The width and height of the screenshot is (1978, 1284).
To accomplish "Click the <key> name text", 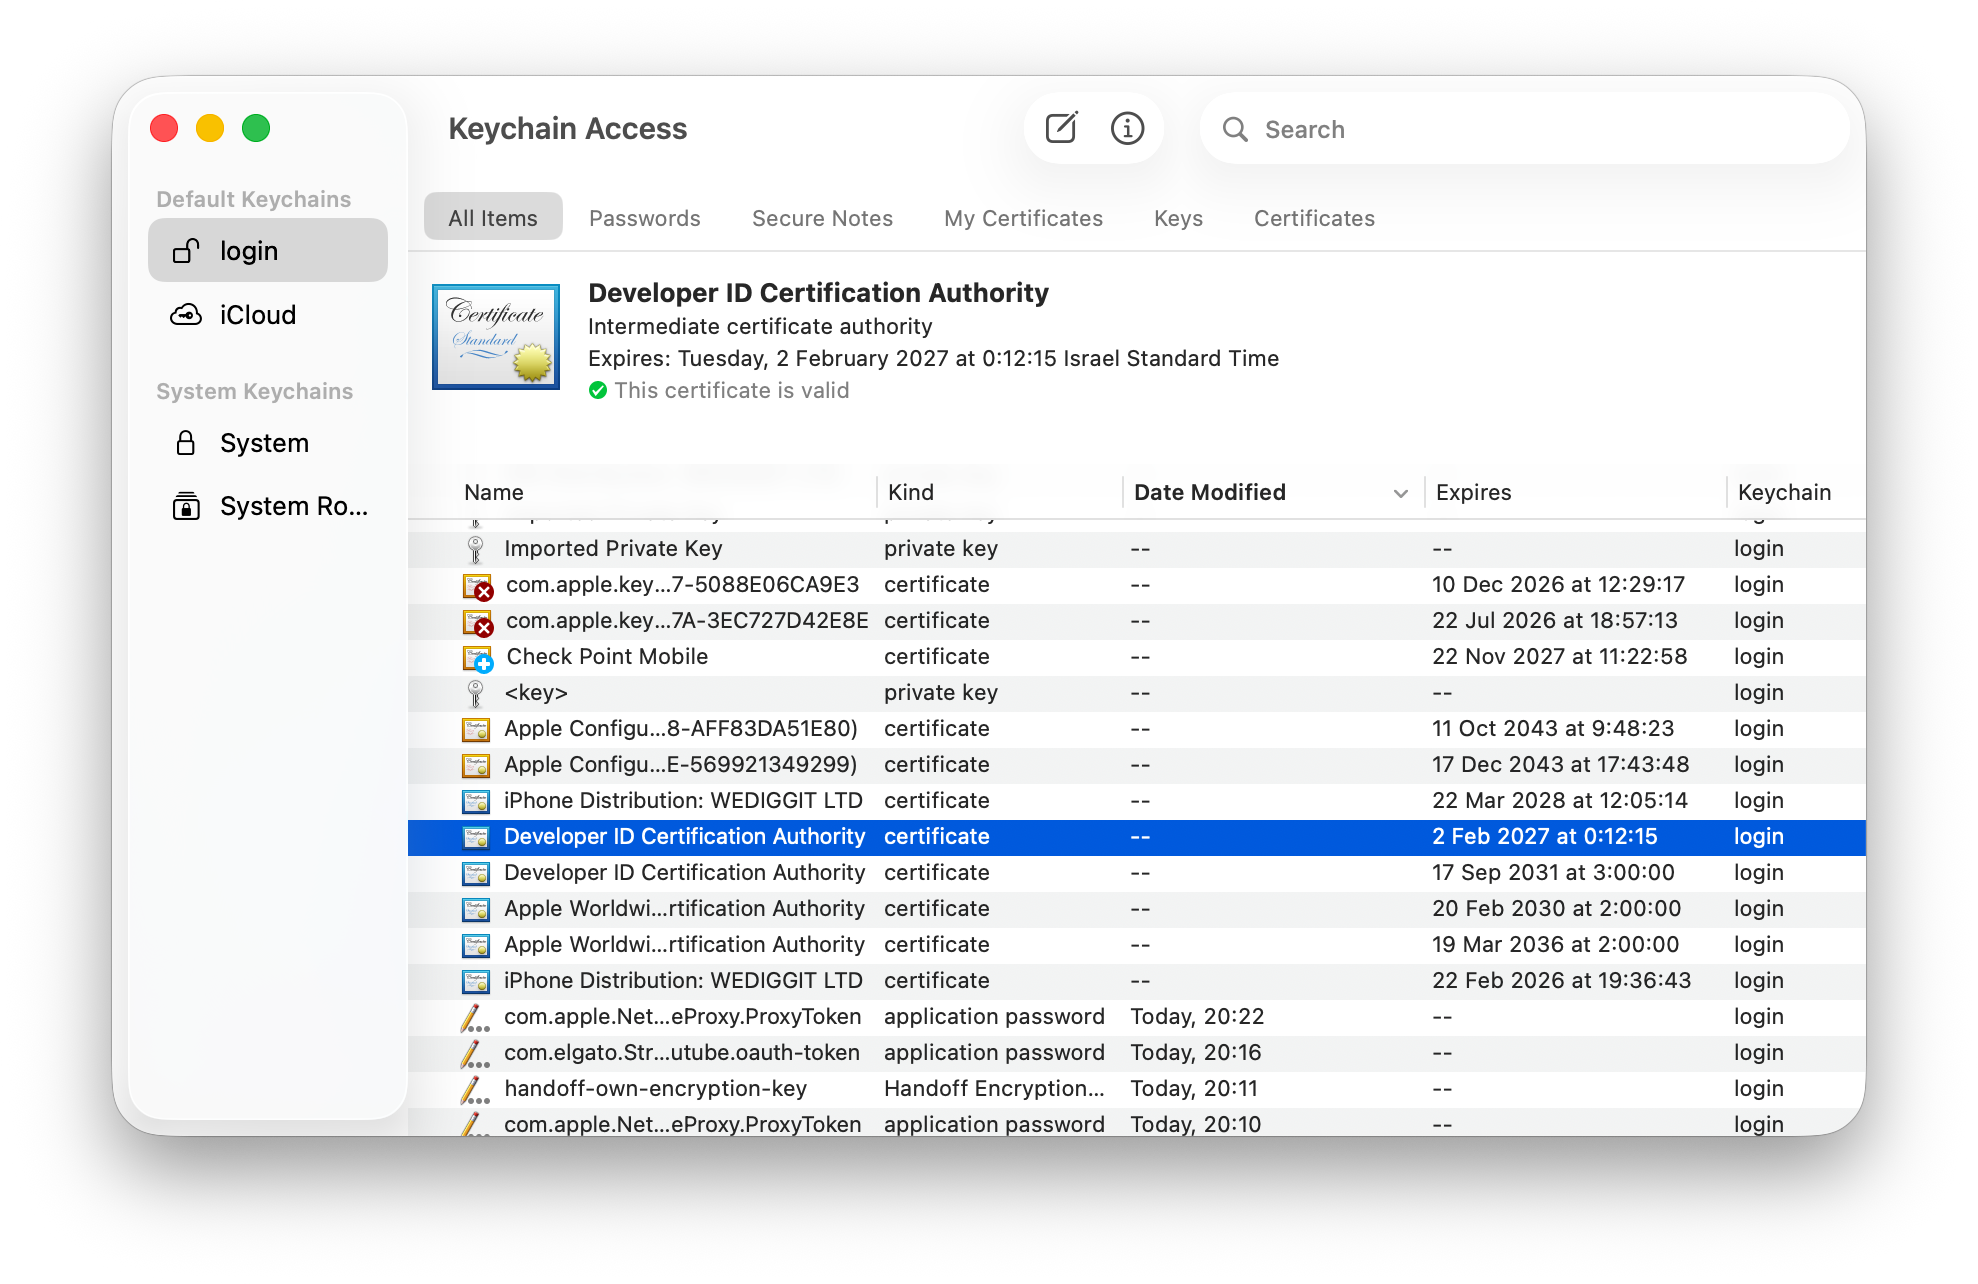I will 536,693.
